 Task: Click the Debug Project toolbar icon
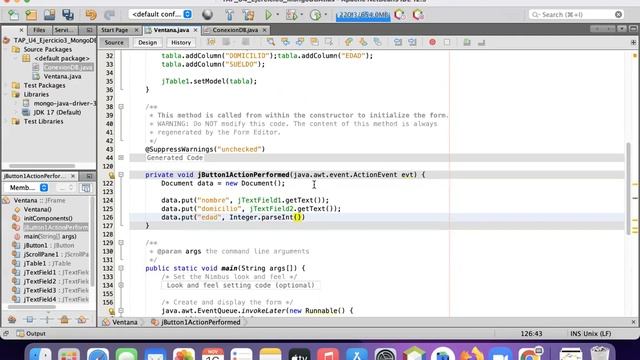tap(291, 15)
